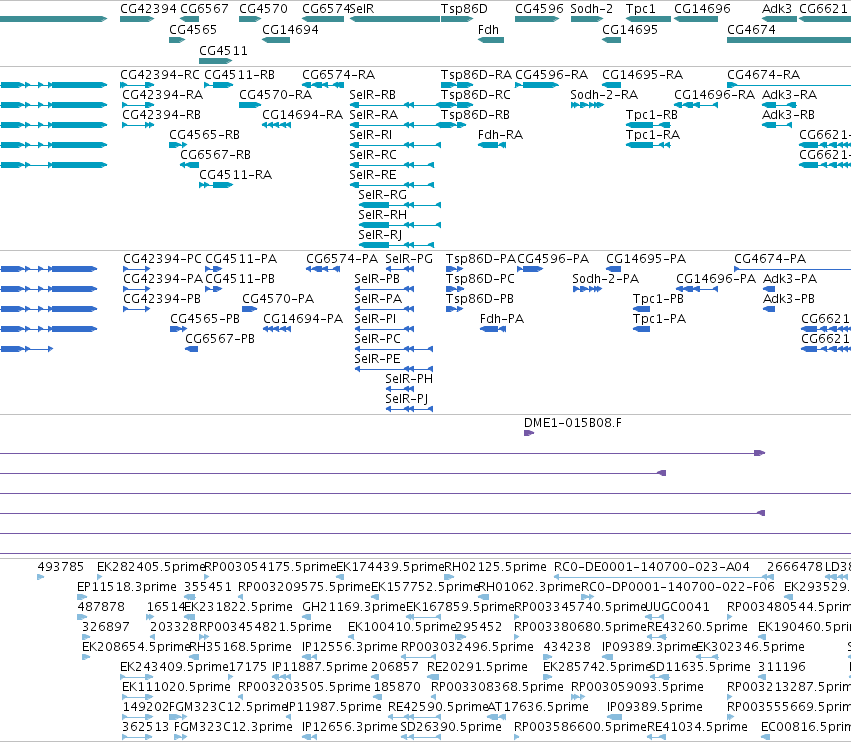
Task: Select the CG14696 gene label
Action: pyautogui.click(x=702, y=9)
